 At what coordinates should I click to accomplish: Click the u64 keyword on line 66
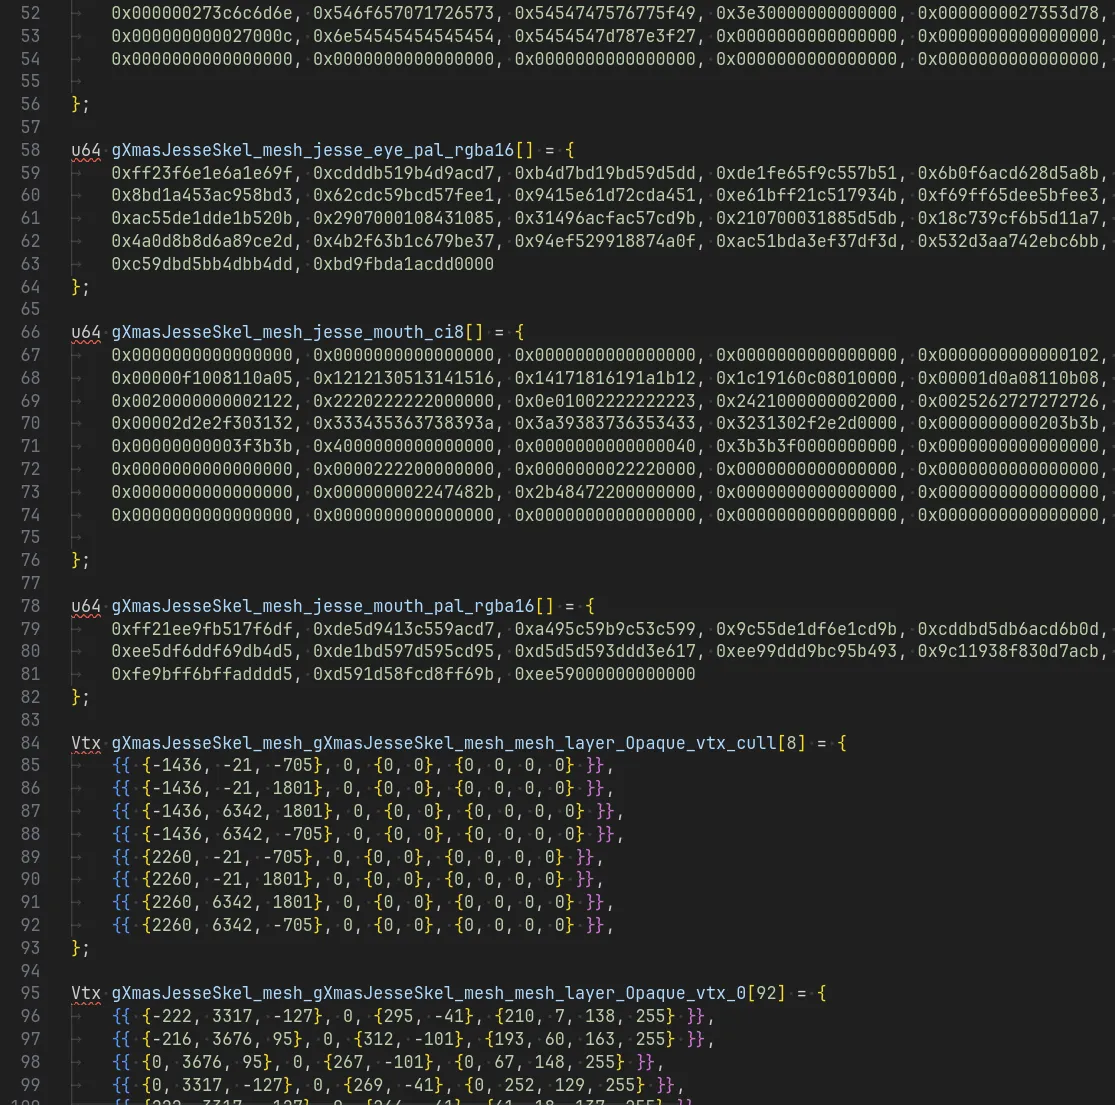pyautogui.click(x=86, y=332)
